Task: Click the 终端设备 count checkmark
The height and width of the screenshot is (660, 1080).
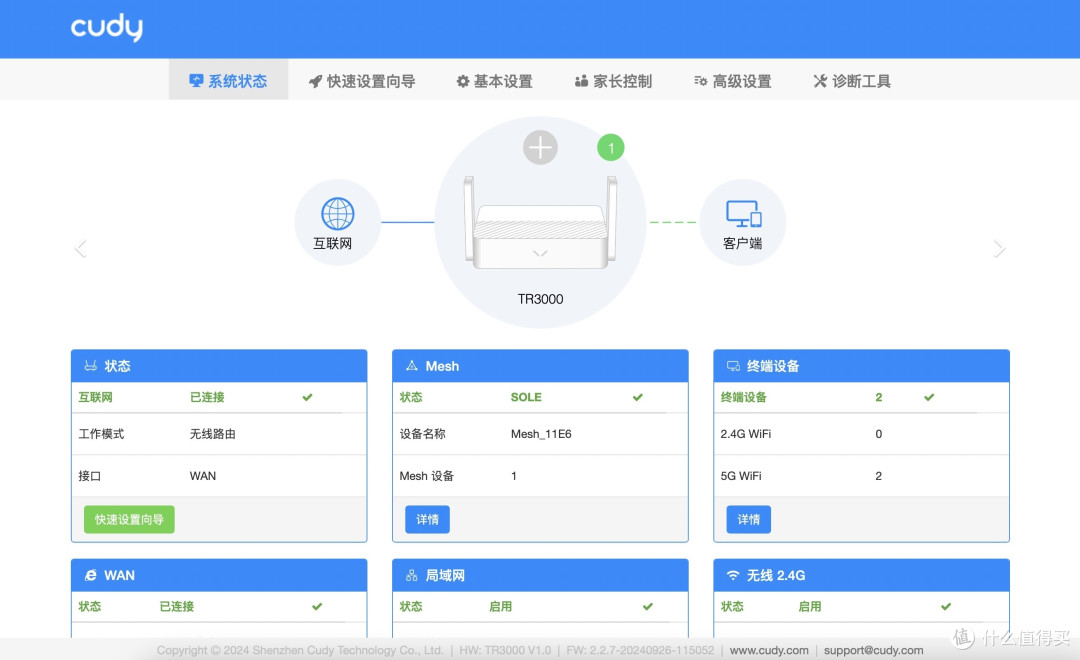Action: (x=929, y=397)
